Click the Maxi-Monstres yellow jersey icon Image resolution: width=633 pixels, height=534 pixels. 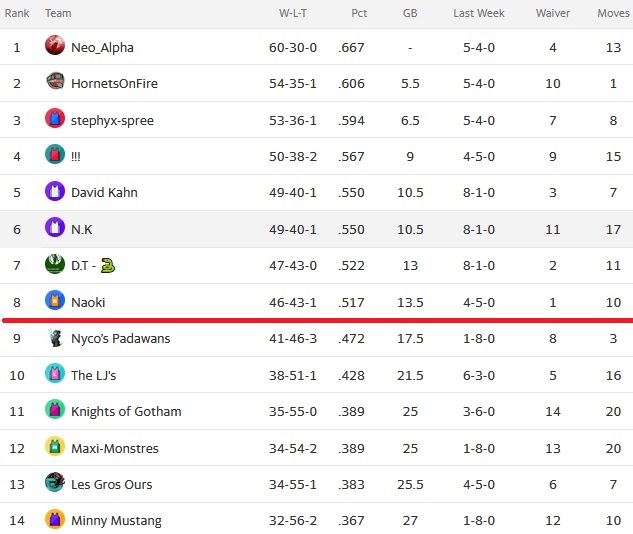pos(55,446)
